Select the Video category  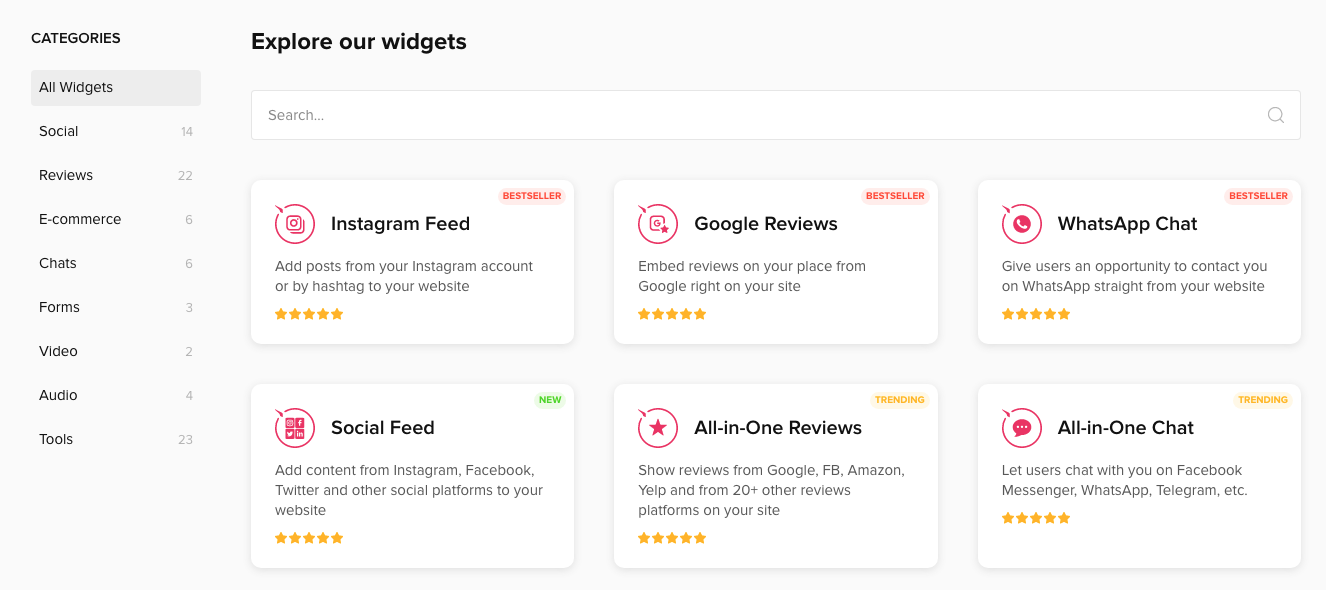point(58,352)
